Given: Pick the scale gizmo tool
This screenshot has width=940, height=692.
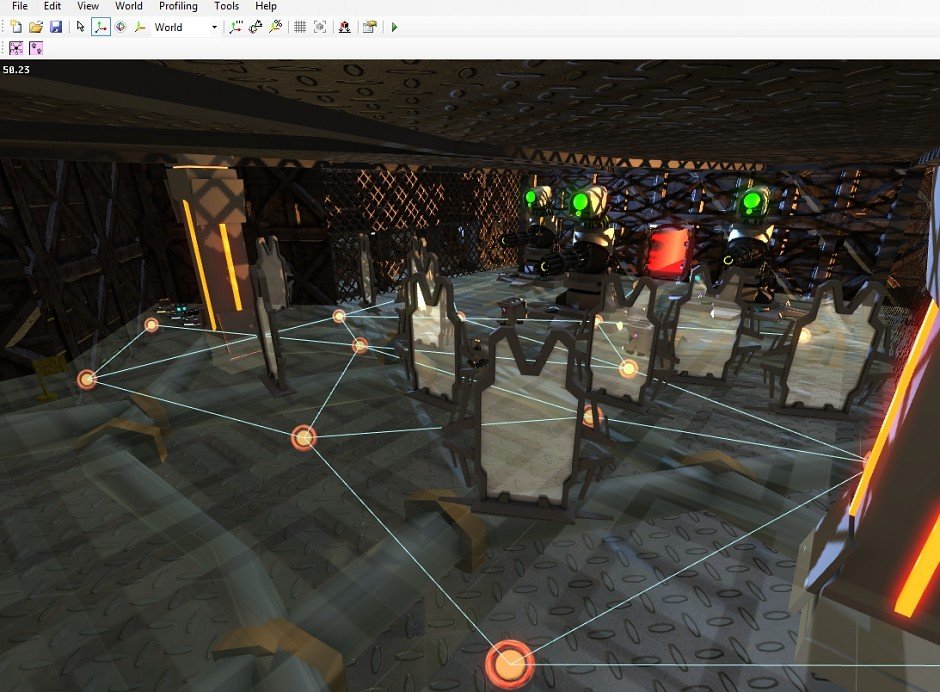Looking at the screenshot, I should pos(139,27).
